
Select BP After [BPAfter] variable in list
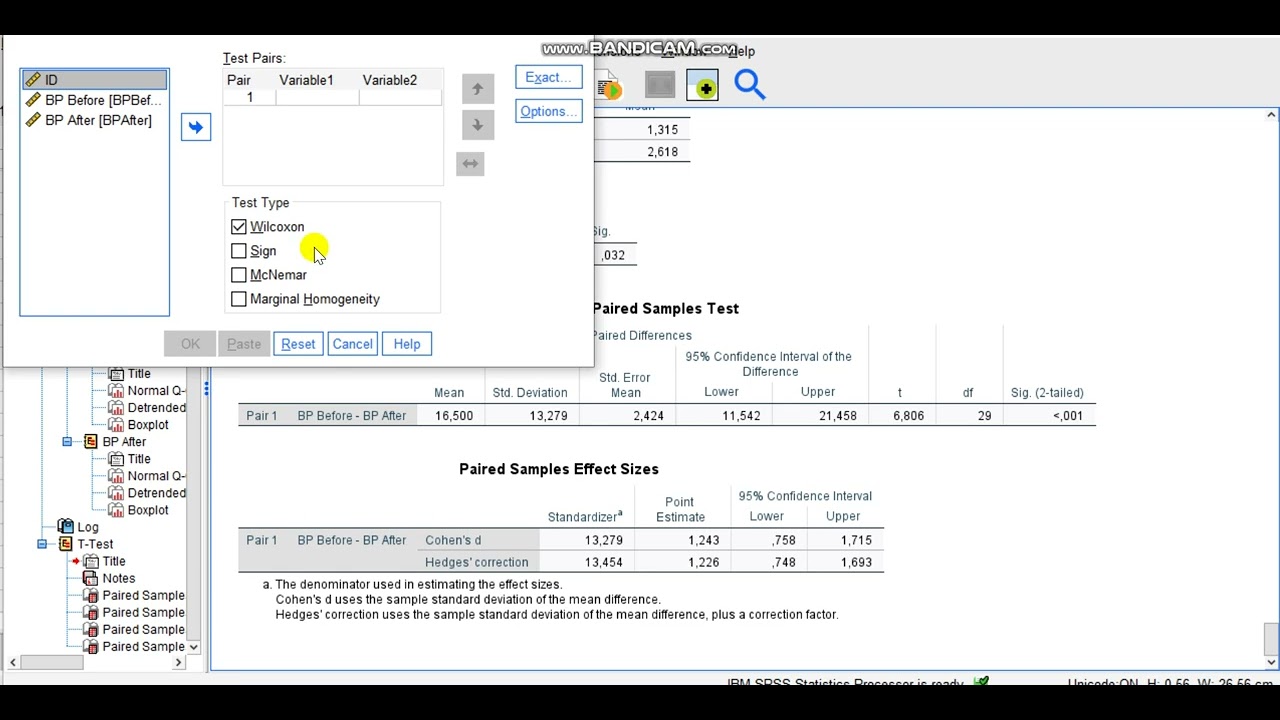(94, 120)
